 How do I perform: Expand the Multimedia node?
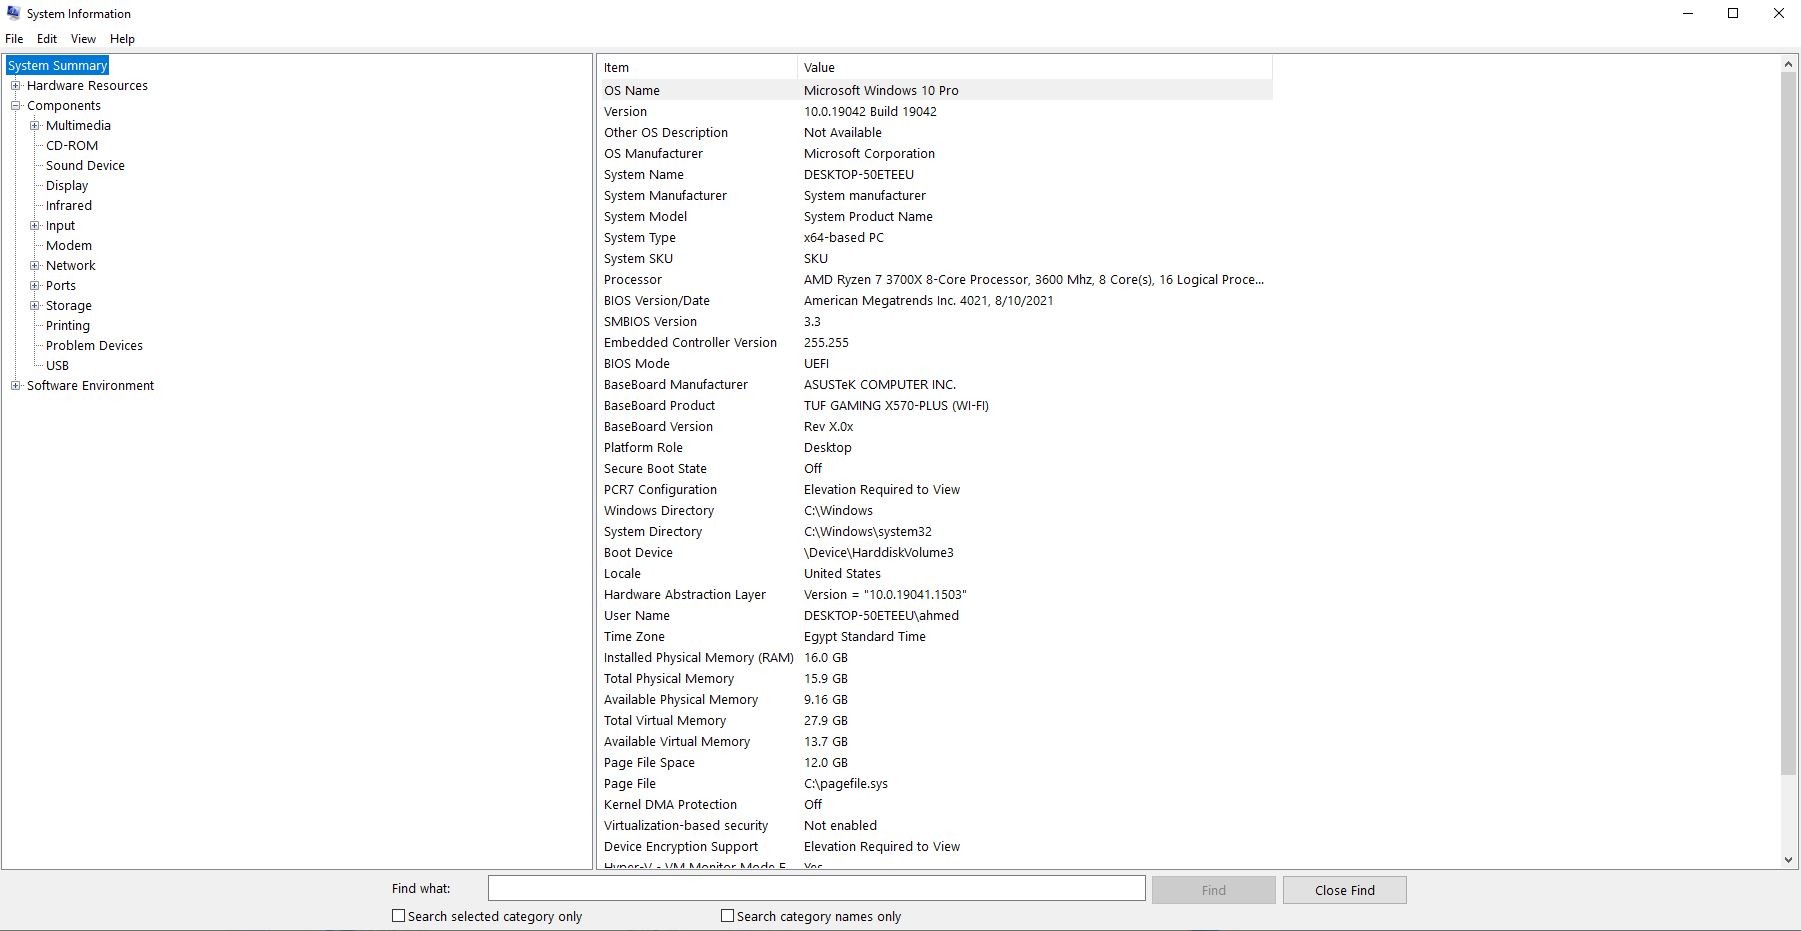coord(35,126)
